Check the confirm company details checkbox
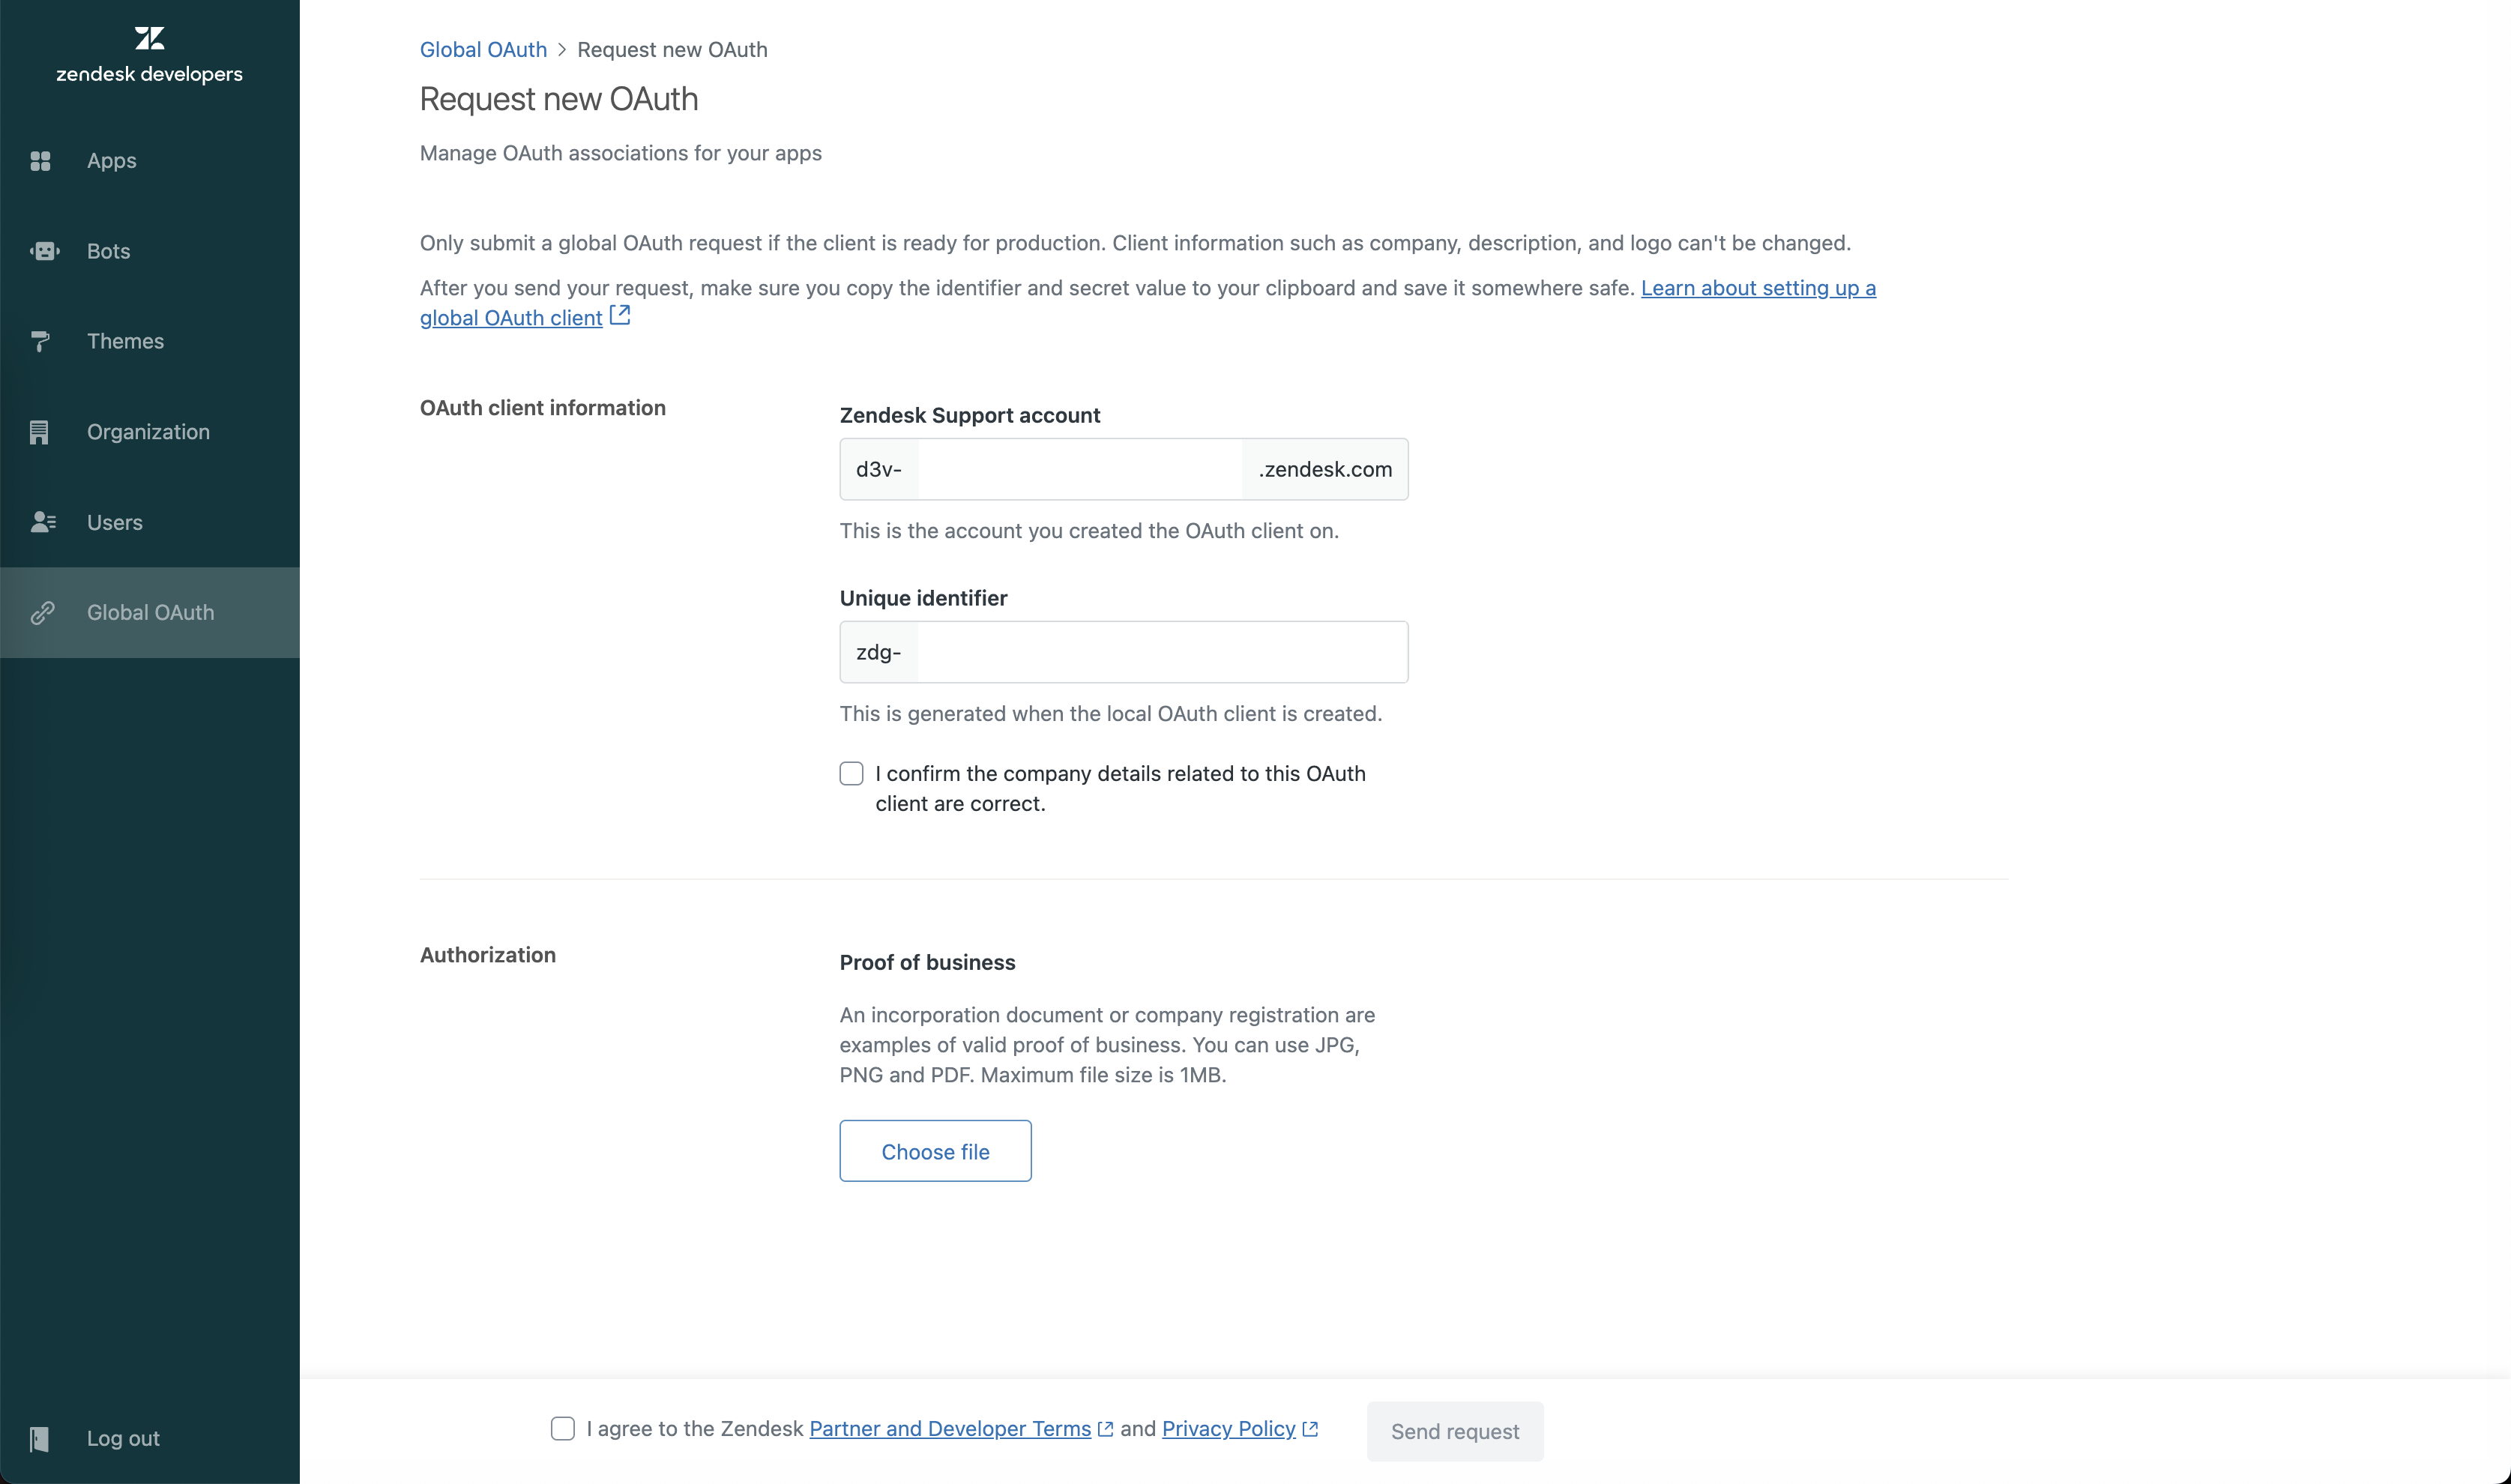Image resolution: width=2511 pixels, height=1484 pixels. pos(851,774)
